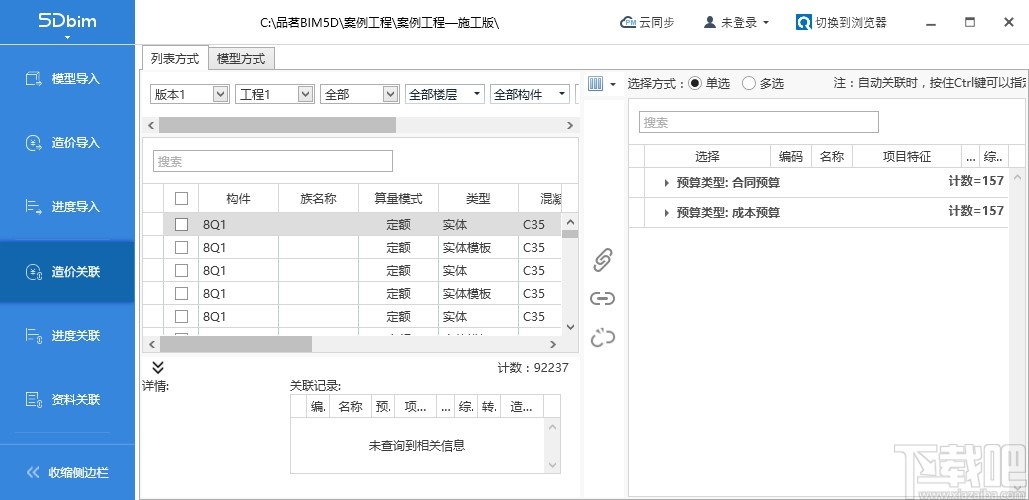
Task: Collapse sidebar via 收缩侧边栏
Action: click(x=67, y=472)
